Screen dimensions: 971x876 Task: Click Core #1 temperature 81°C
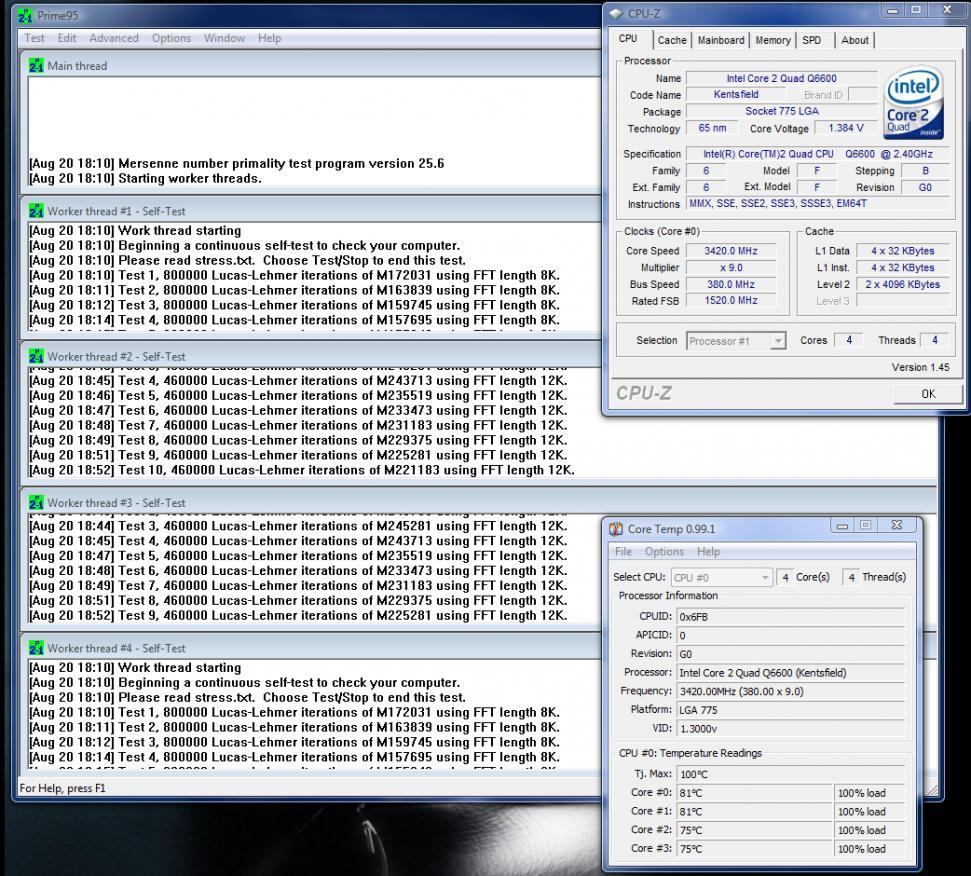(755, 812)
